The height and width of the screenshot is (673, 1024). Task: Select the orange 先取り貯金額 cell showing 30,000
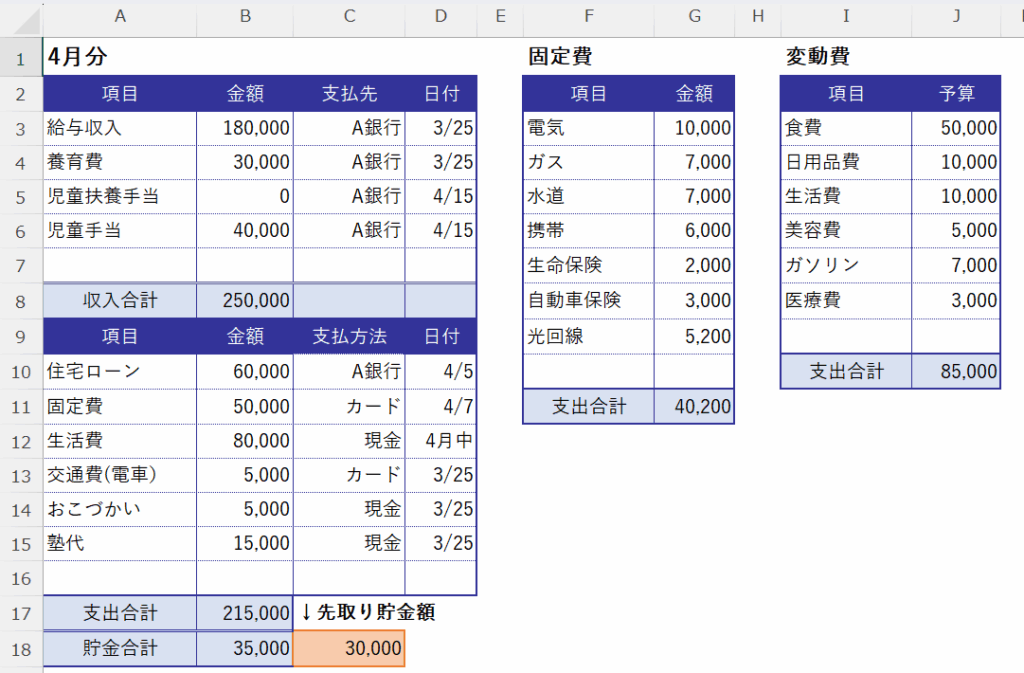[349, 649]
